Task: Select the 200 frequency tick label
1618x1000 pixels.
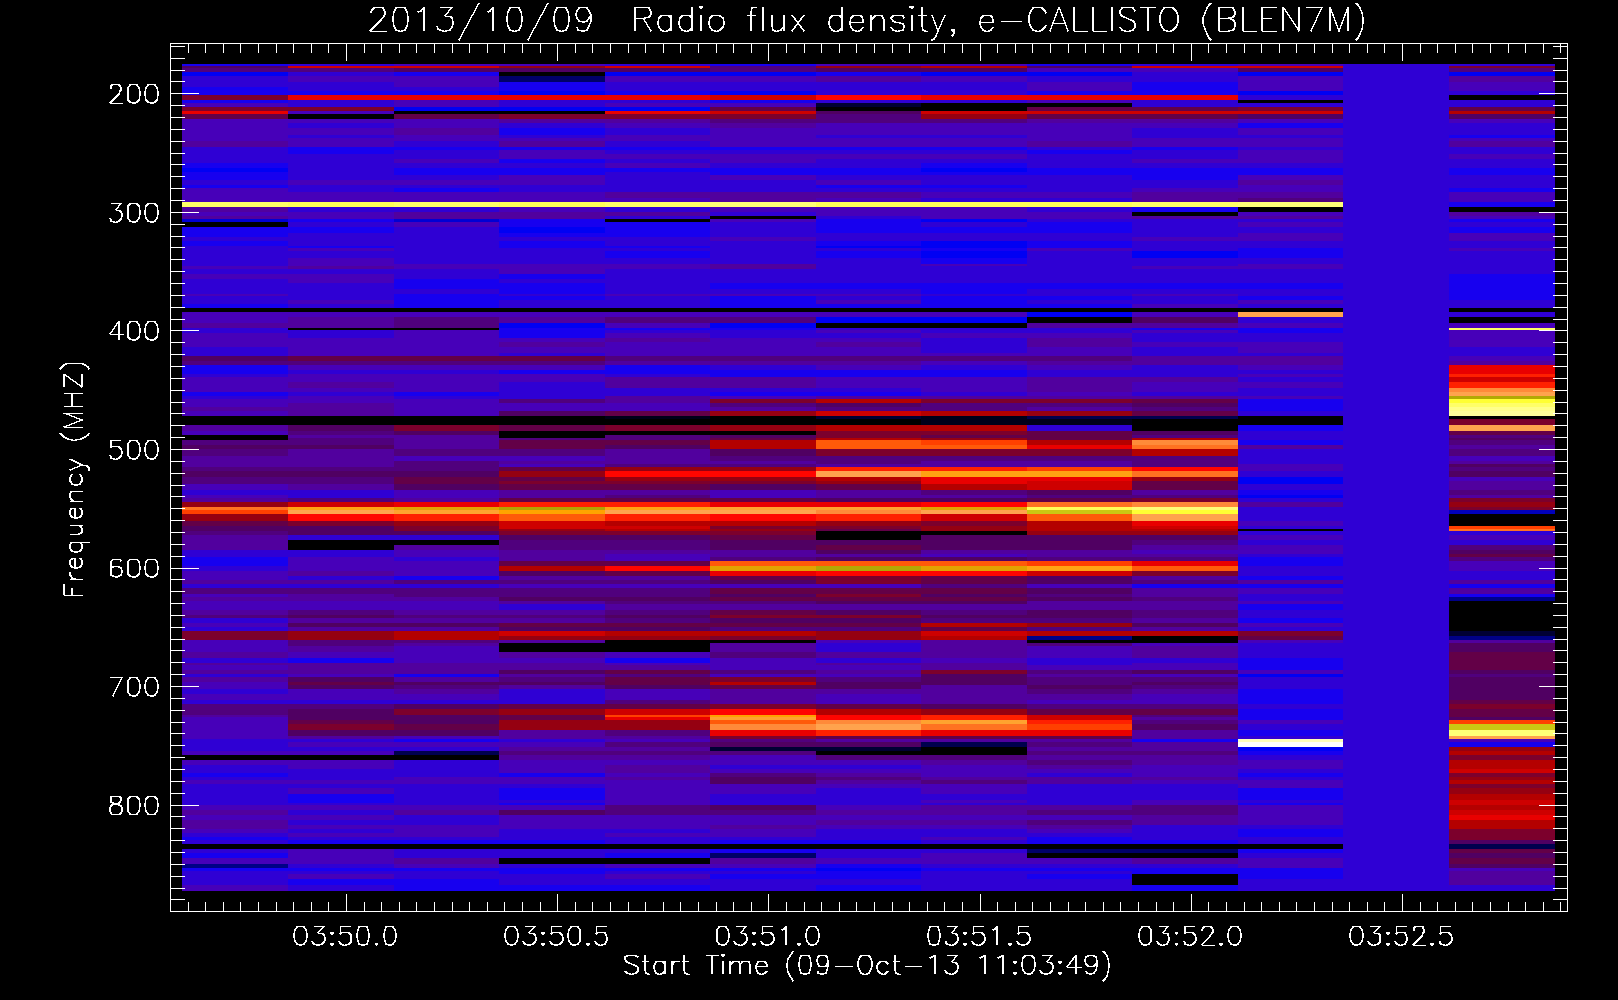Action: pyautogui.click(x=134, y=95)
